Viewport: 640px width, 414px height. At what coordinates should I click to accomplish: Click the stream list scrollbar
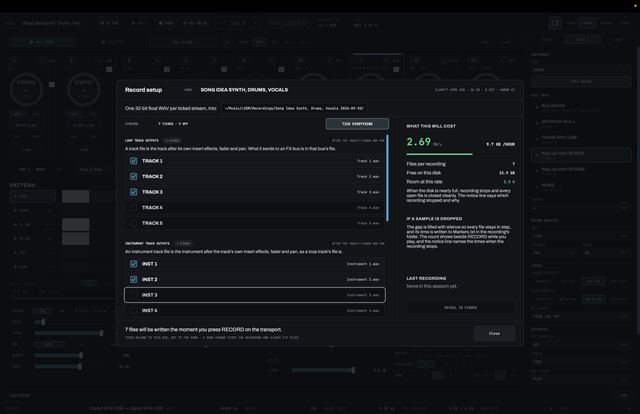coord(387,178)
